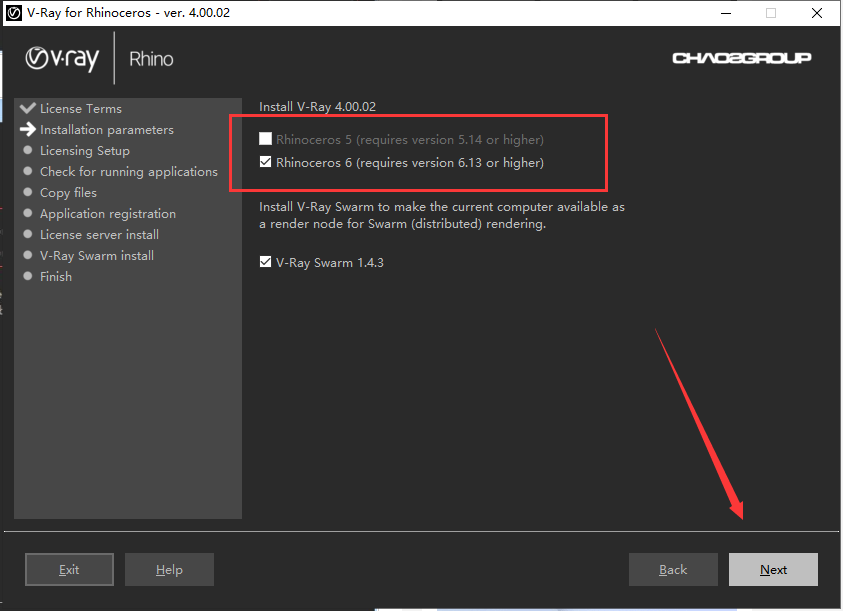This screenshot has width=843, height=611.
Task: Go to the V-Ray Swarm install step
Action: point(96,256)
